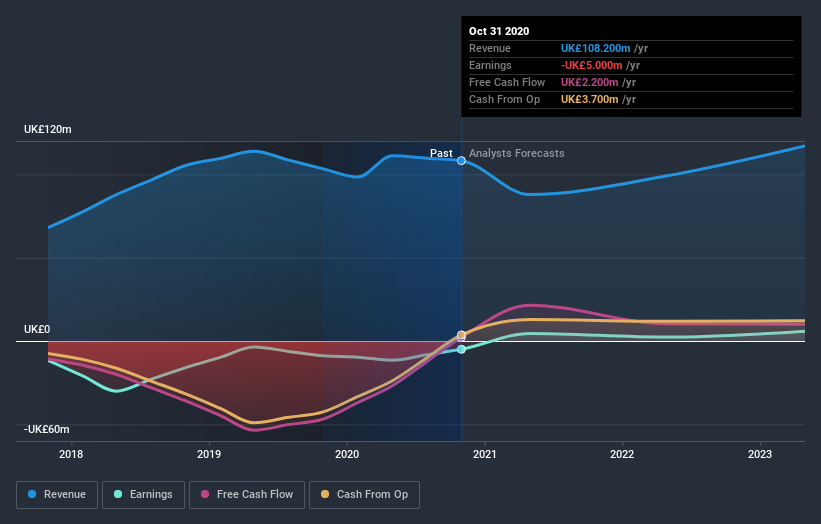Click the UK£120m y-axis label
The width and height of the screenshot is (821, 524).
coord(48,129)
